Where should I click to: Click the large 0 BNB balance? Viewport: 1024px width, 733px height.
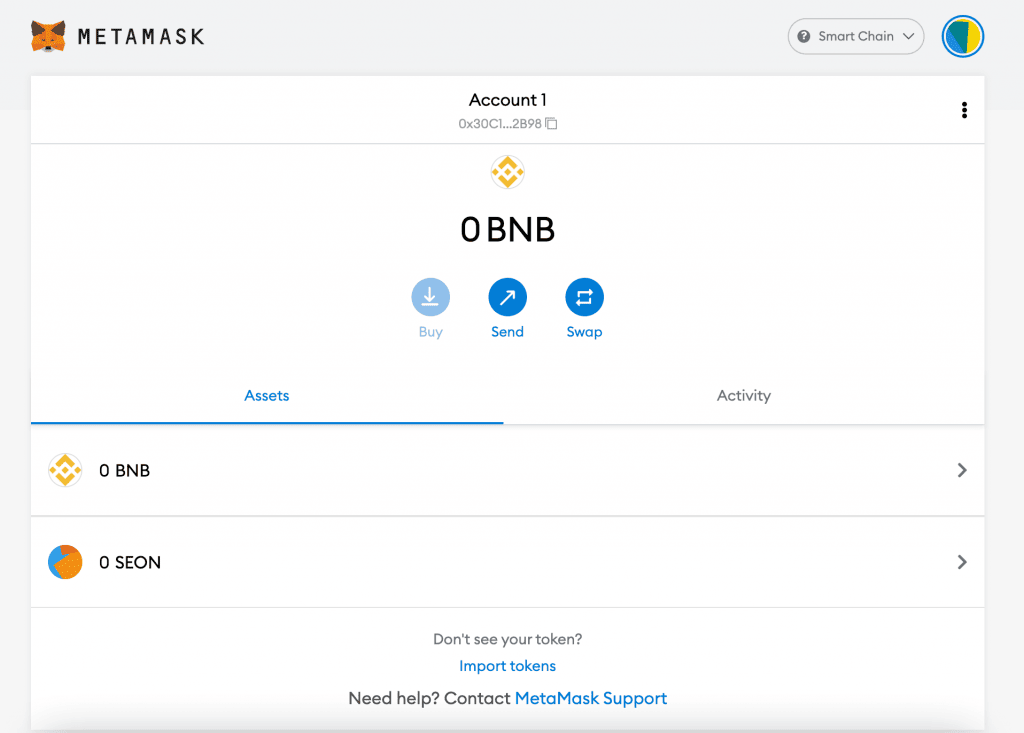(x=507, y=230)
